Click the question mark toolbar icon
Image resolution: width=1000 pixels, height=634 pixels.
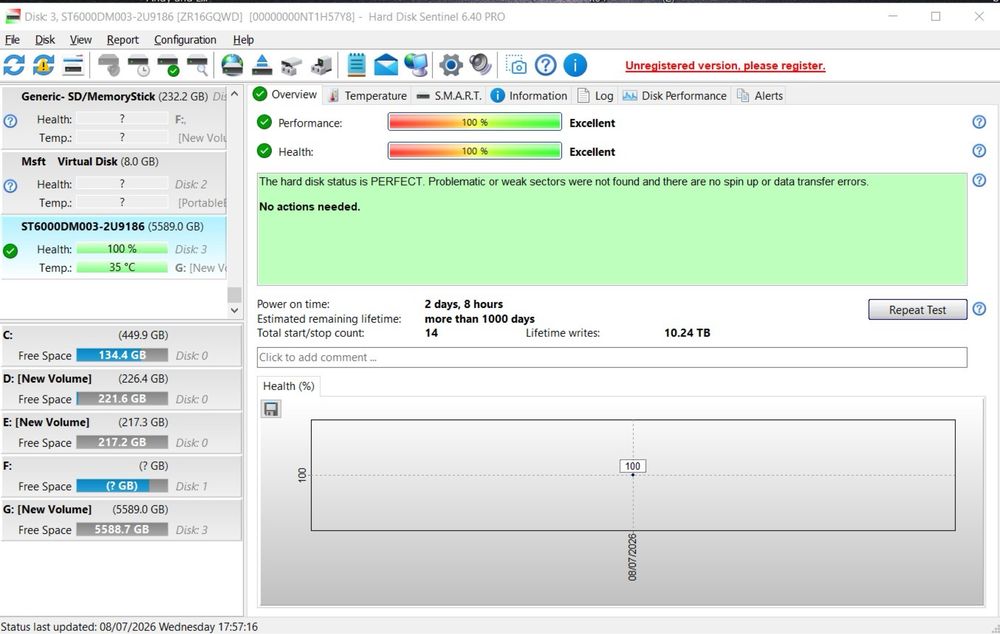[x=546, y=65]
